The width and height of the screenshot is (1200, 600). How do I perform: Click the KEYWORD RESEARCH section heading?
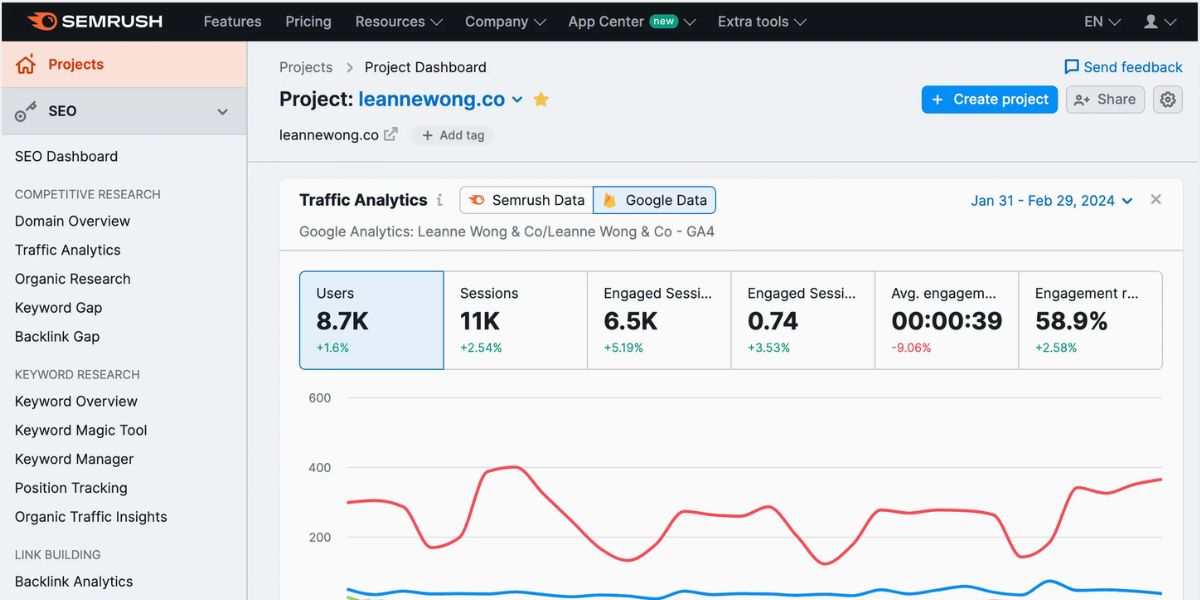77,374
